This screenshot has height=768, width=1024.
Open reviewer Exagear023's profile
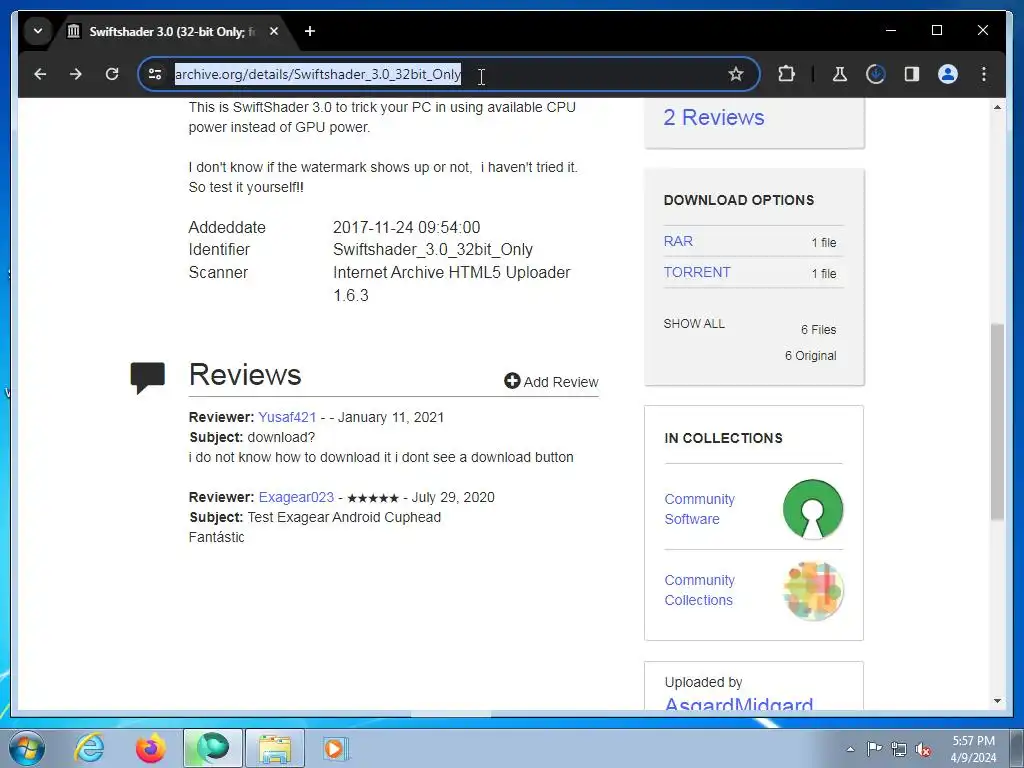coord(296,497)
